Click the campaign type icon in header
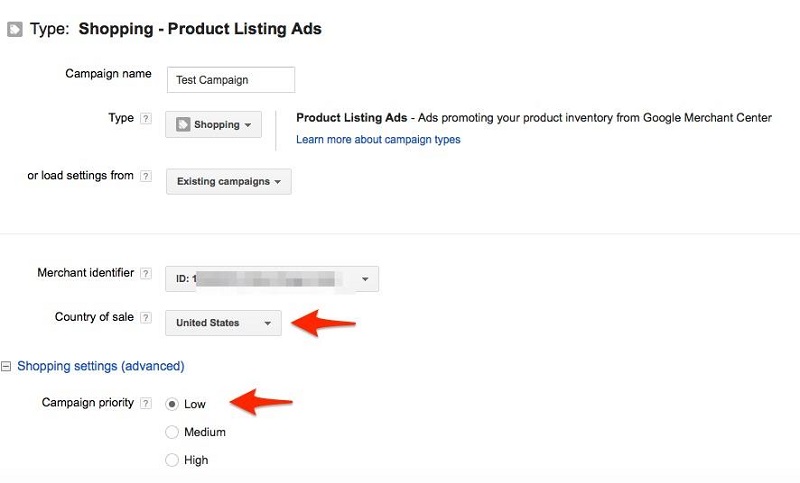Screen dimensions: 800x483 (x=14, y=29)
